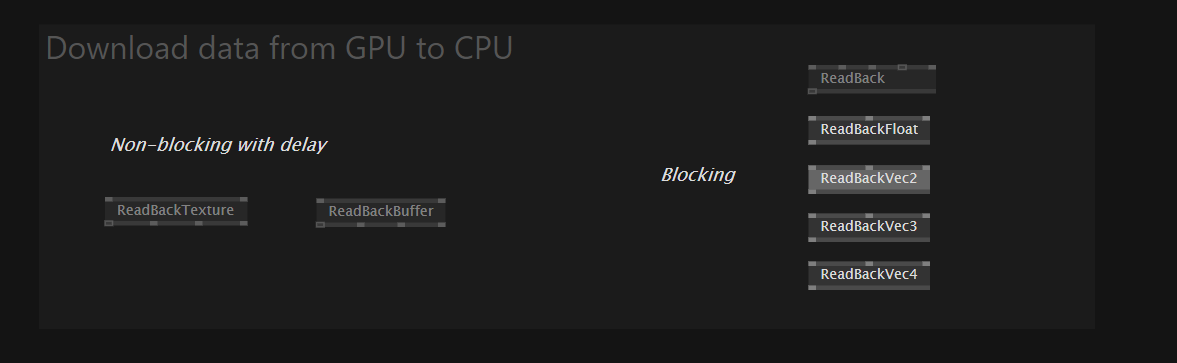Click ReadBackBuffer's top-left input pin
Viewport: 1177px width, 363px height.
pos(321,201)
